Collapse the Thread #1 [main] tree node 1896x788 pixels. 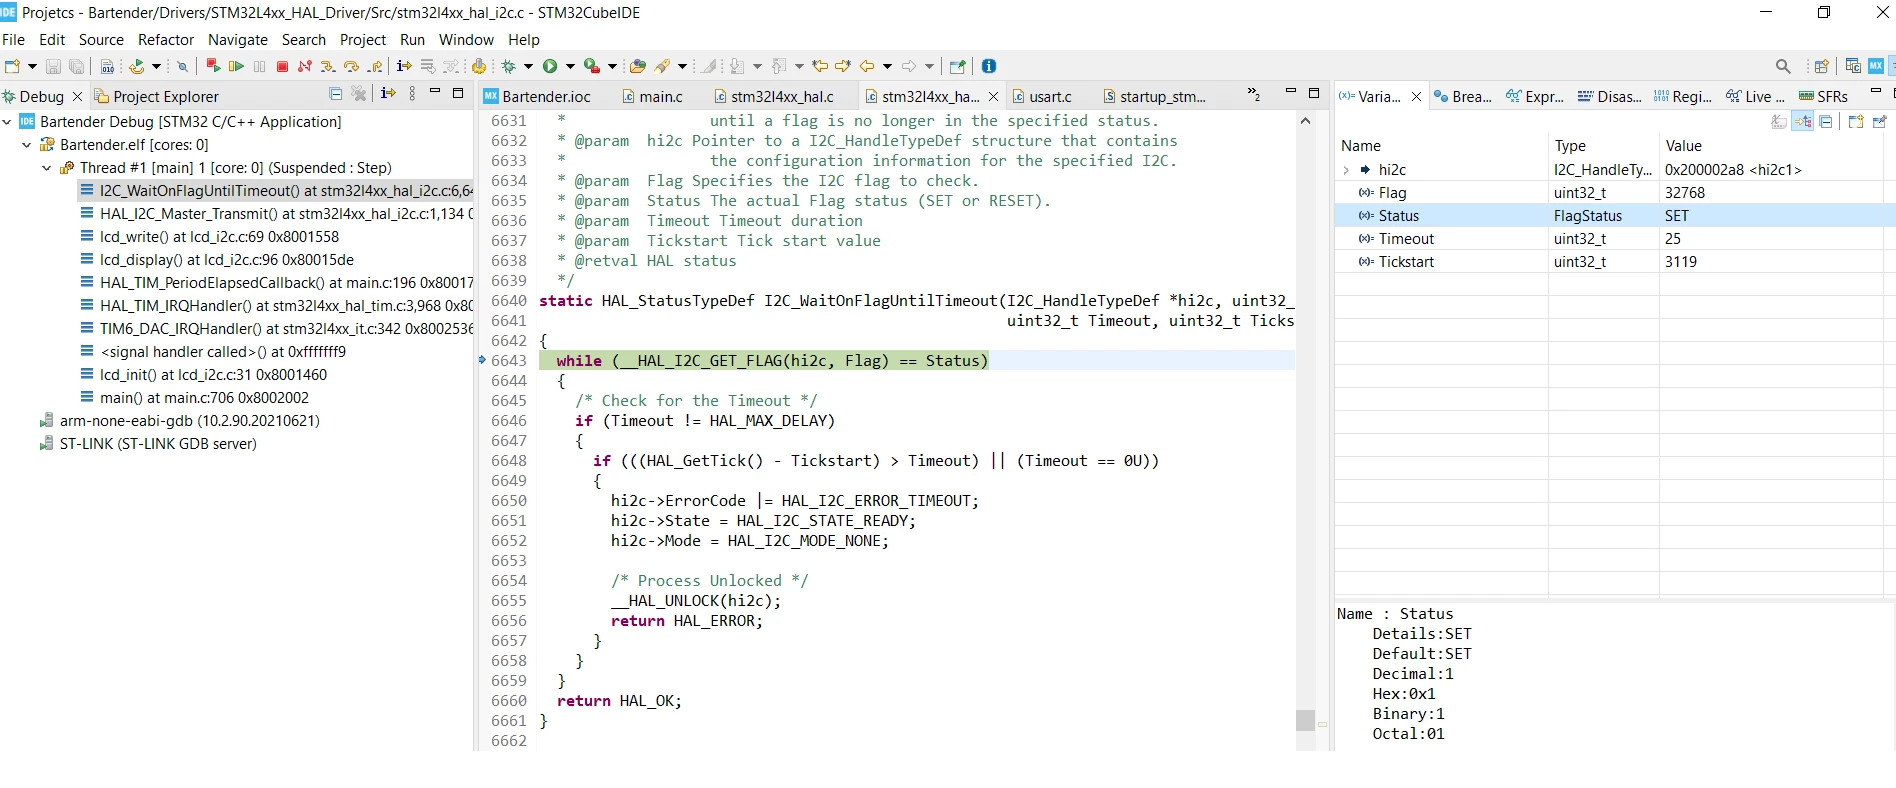click(46, 168)
